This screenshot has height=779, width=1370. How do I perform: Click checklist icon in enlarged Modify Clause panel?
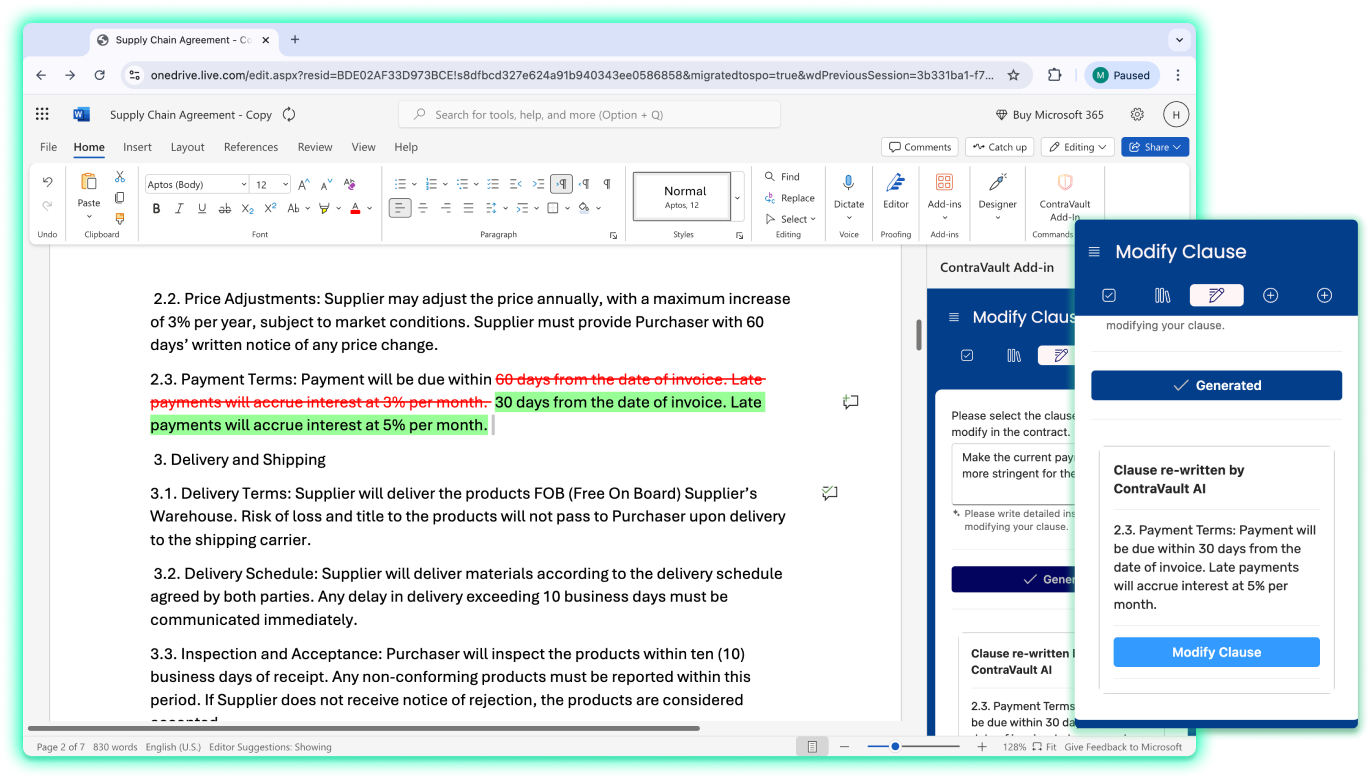(x=1109, y=295)
